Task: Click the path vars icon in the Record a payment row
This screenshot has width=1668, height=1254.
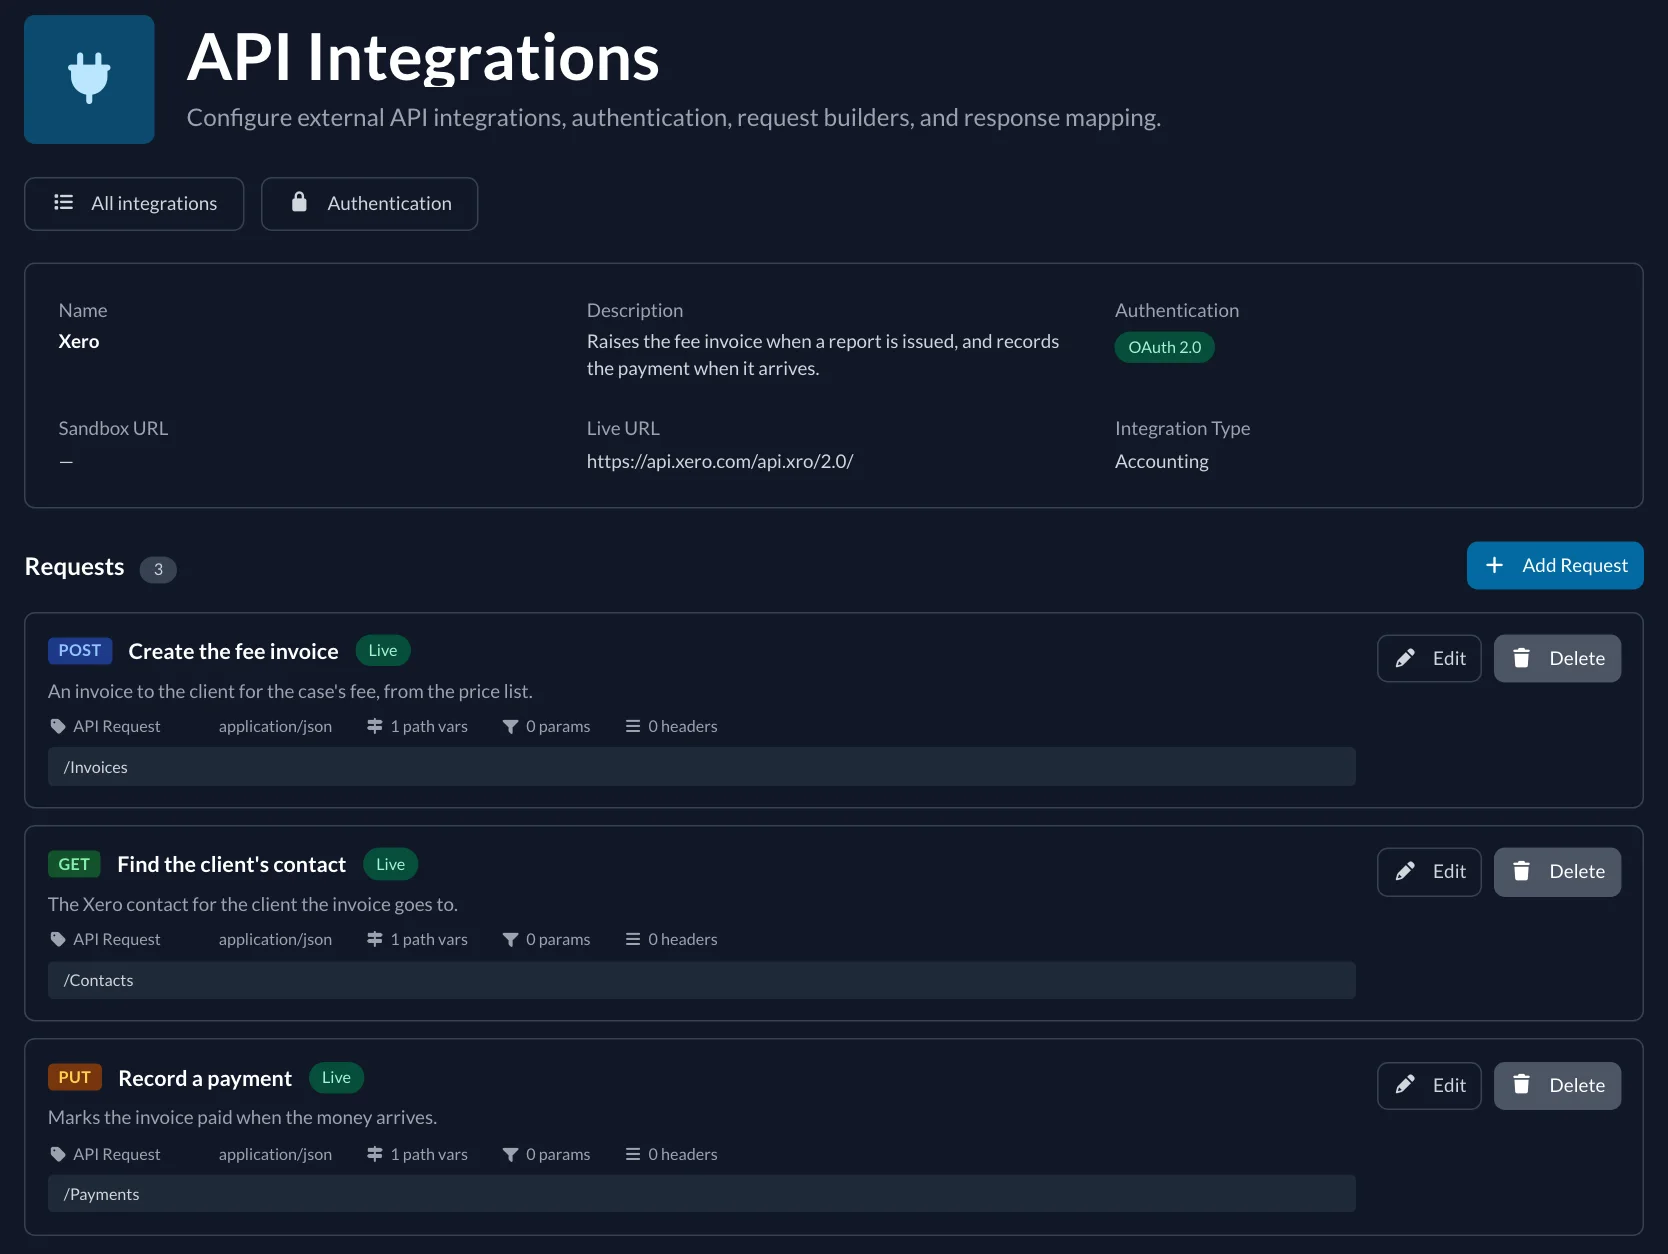Action: pyautogui.click(x=375, y=1155)
